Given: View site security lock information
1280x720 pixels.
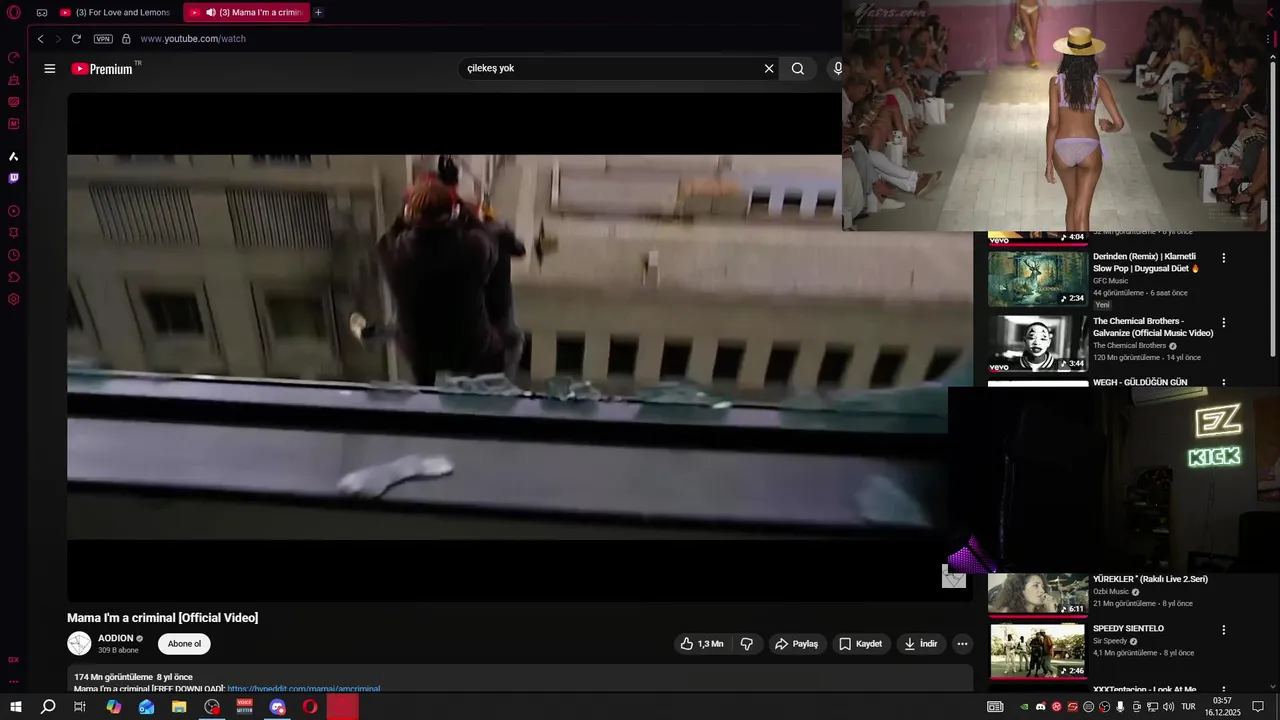Looking at the screenshot, I should 126,39.
